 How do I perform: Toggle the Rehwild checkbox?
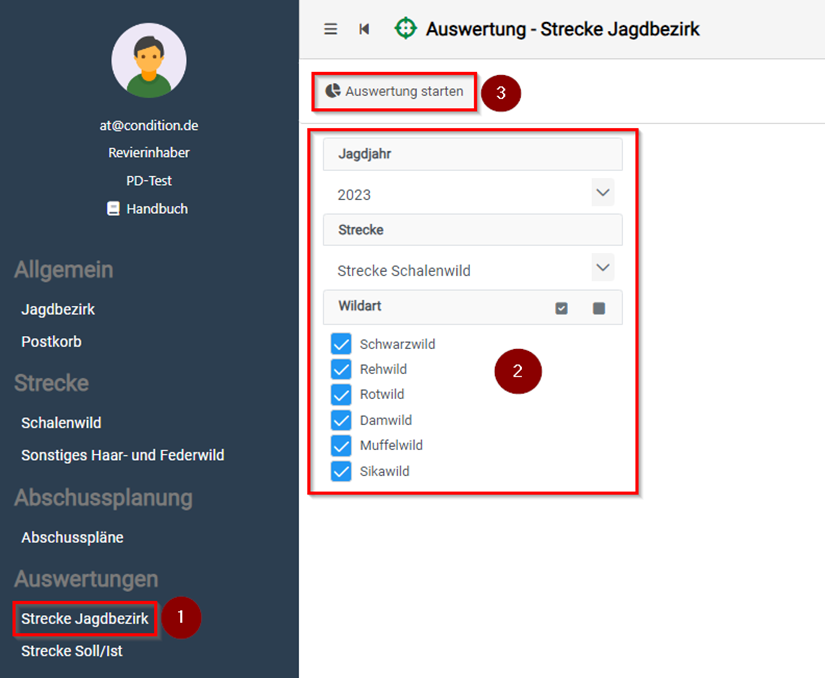point(341,369)
